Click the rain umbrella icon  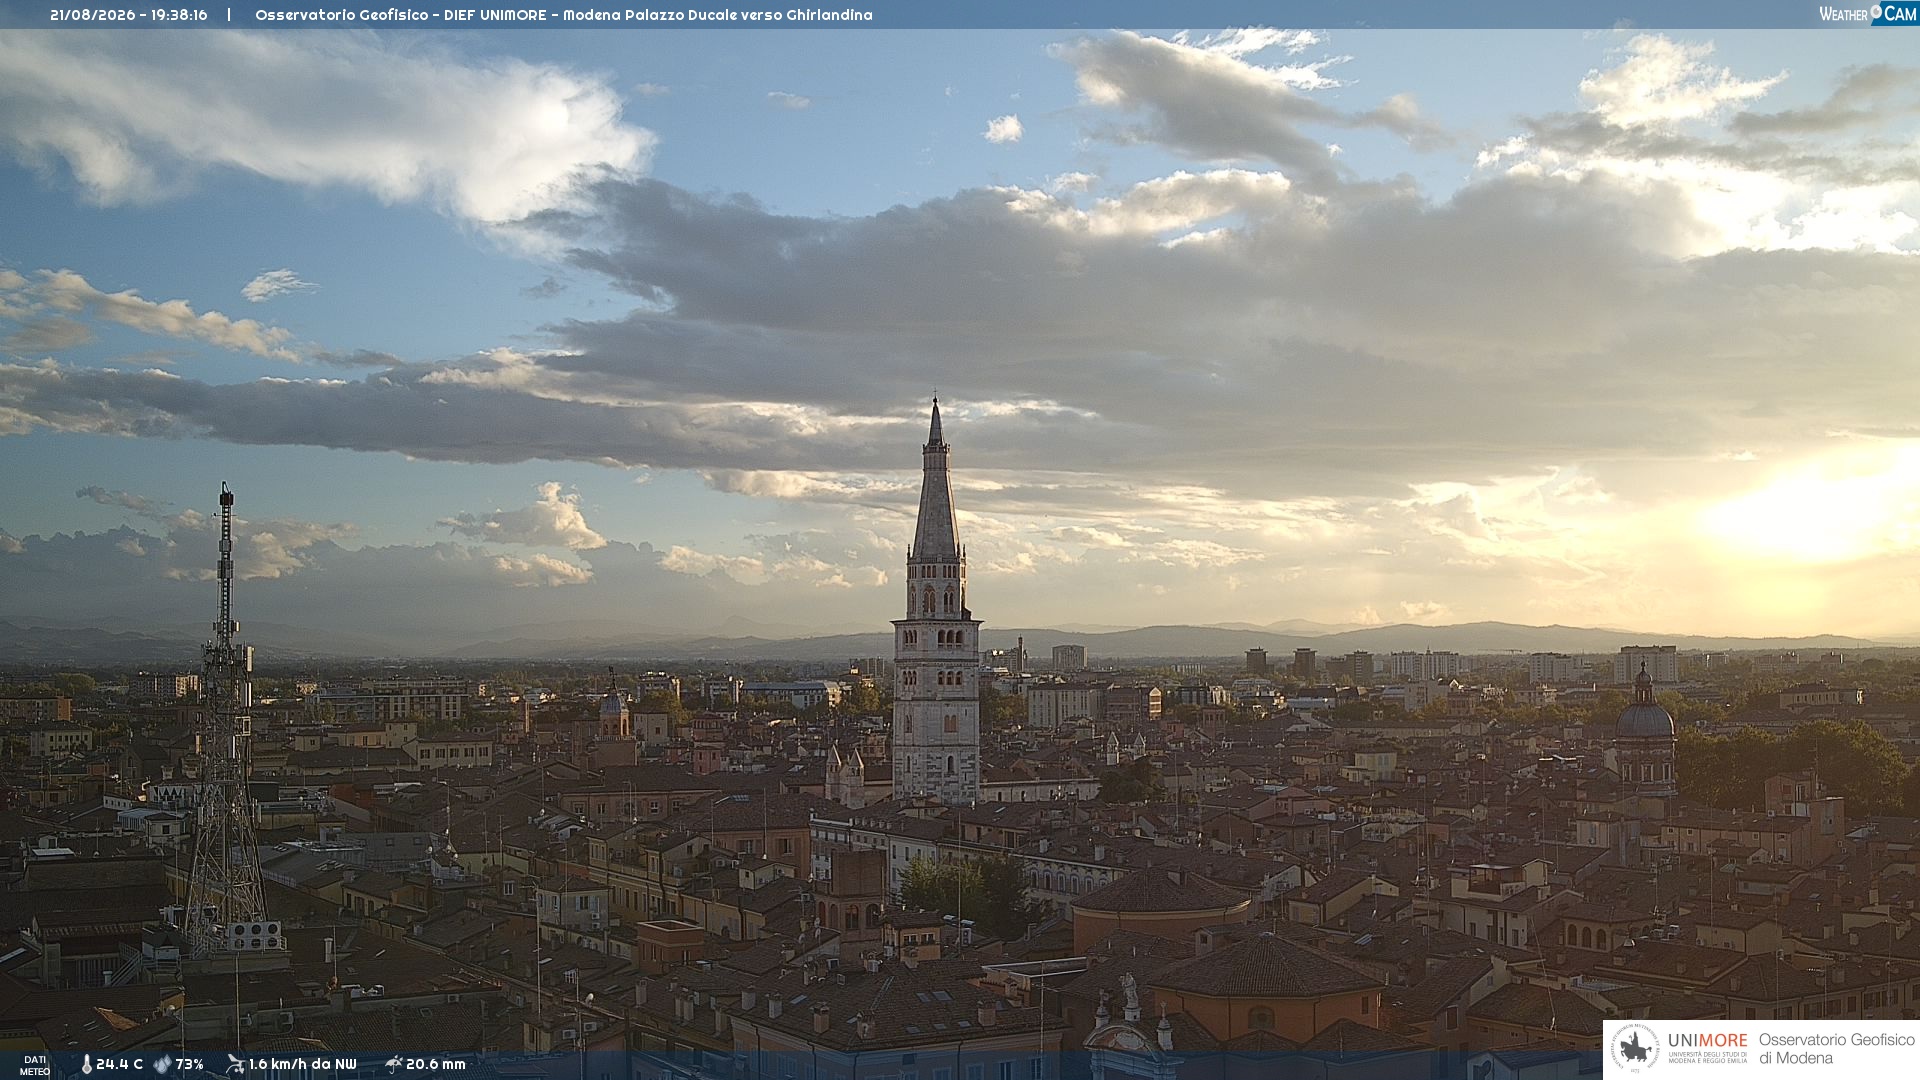pyautogui.click(x=394, y=1064)
